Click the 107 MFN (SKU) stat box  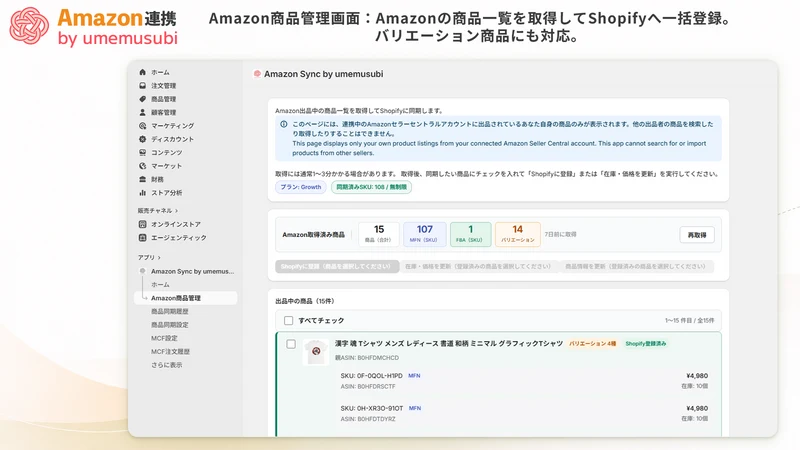tap(424, 234)
